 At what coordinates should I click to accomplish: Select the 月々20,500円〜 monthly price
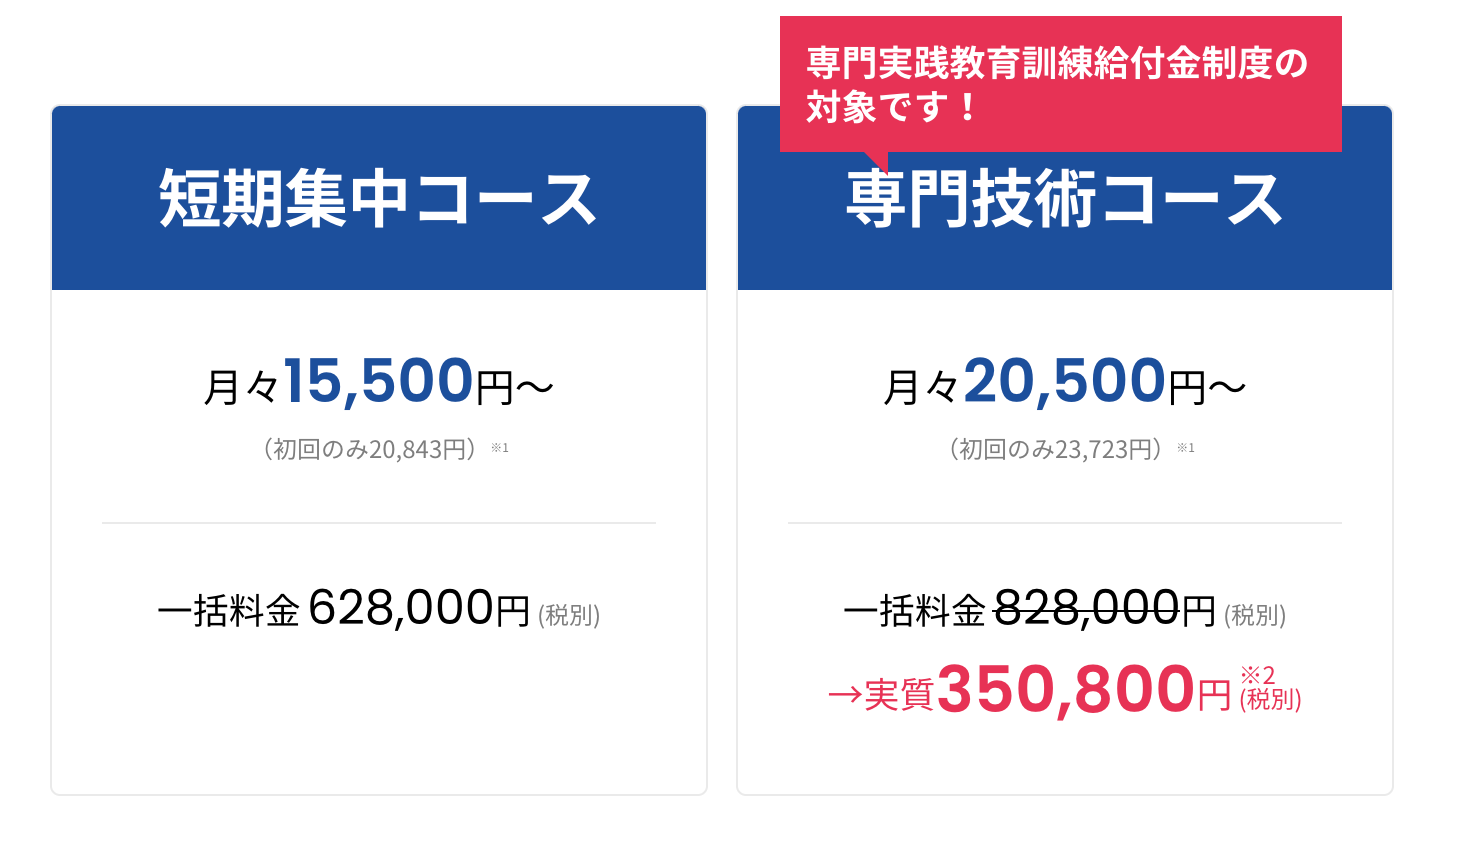coord(1064,382)
